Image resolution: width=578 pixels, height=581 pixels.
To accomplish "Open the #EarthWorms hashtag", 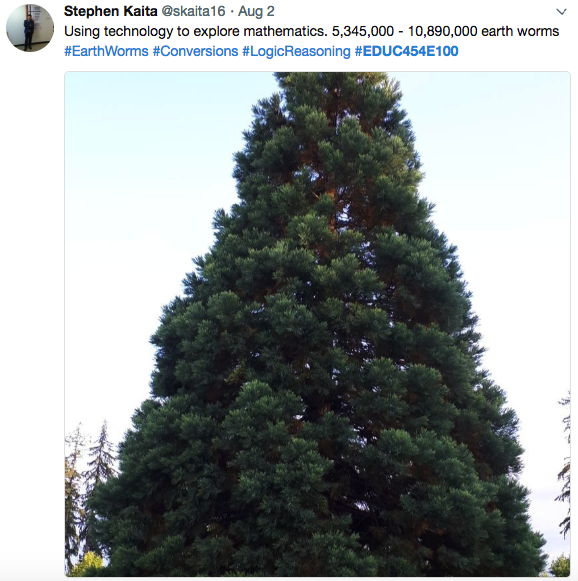I will [x=106, y=51].
